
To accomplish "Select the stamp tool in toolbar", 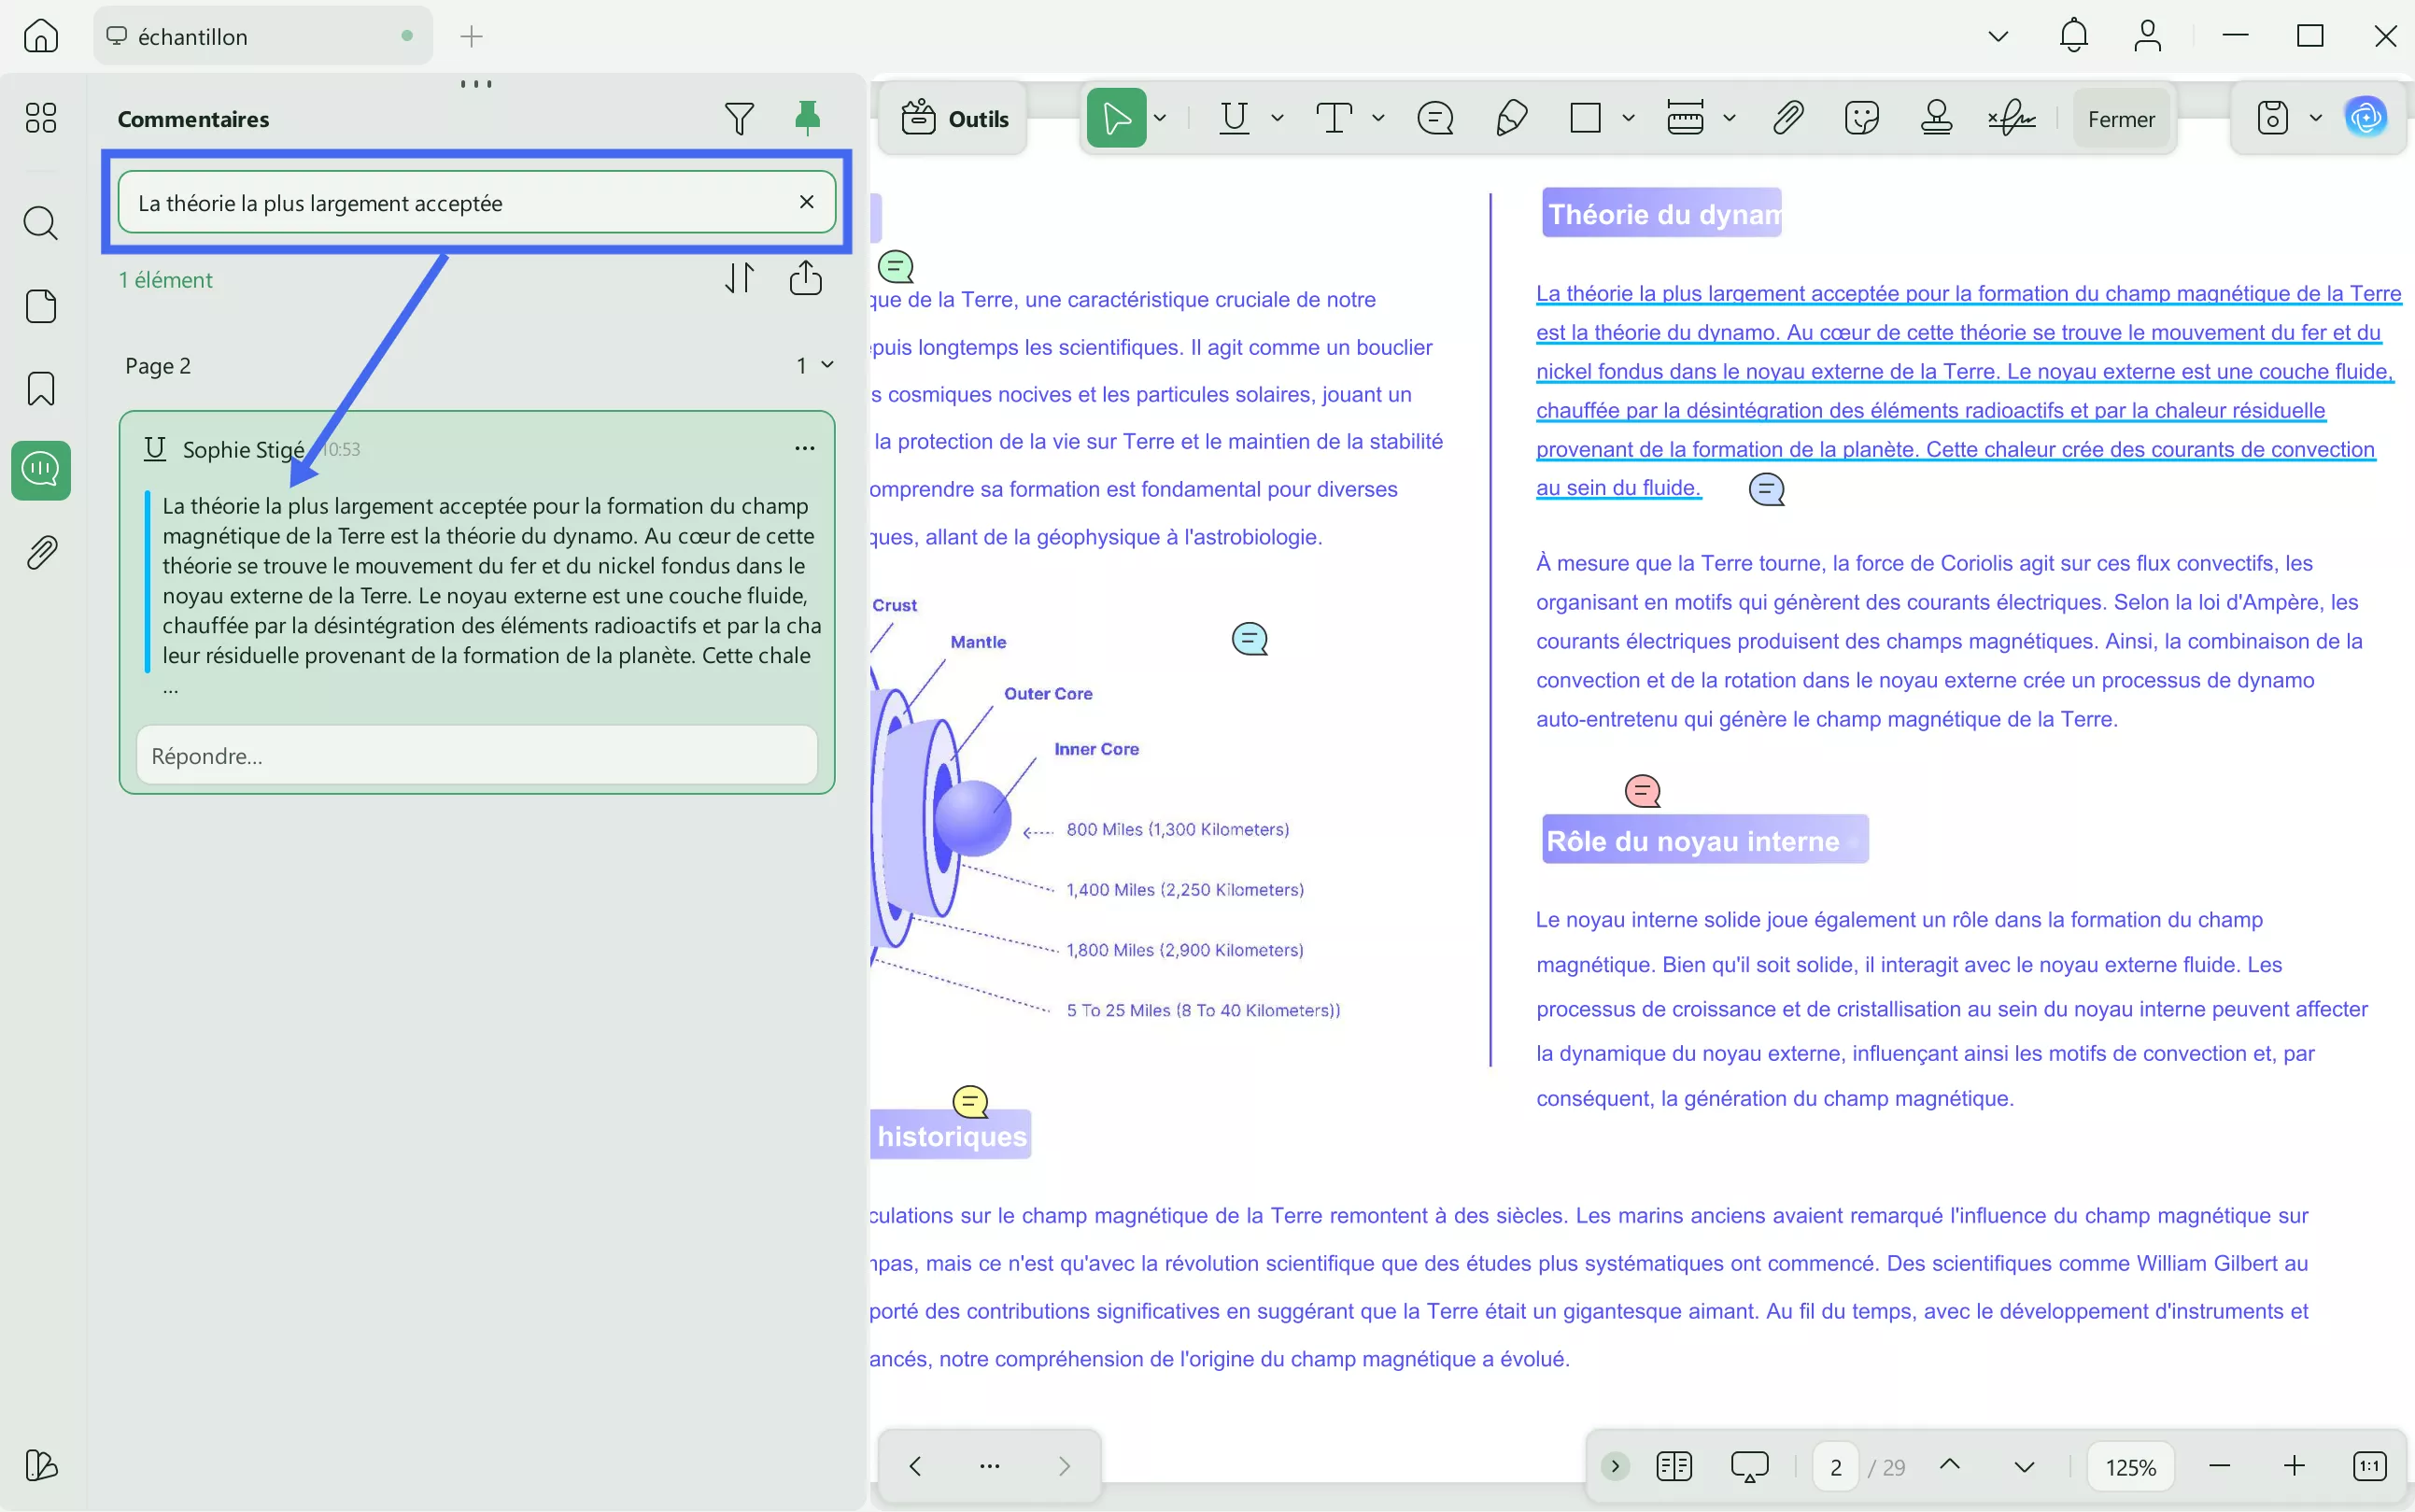I will [x=1936, y=118].
